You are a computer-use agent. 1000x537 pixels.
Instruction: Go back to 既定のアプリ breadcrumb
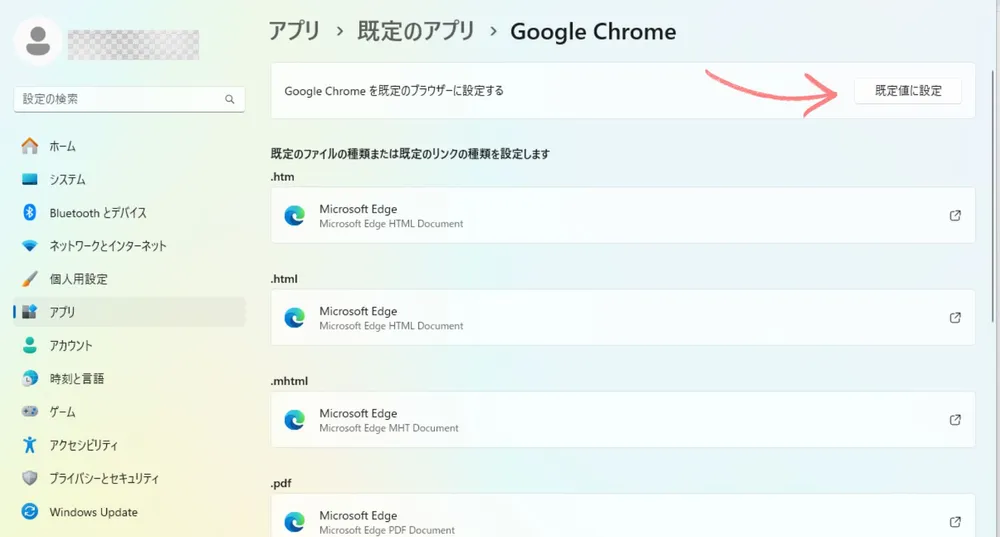point(416,31)
